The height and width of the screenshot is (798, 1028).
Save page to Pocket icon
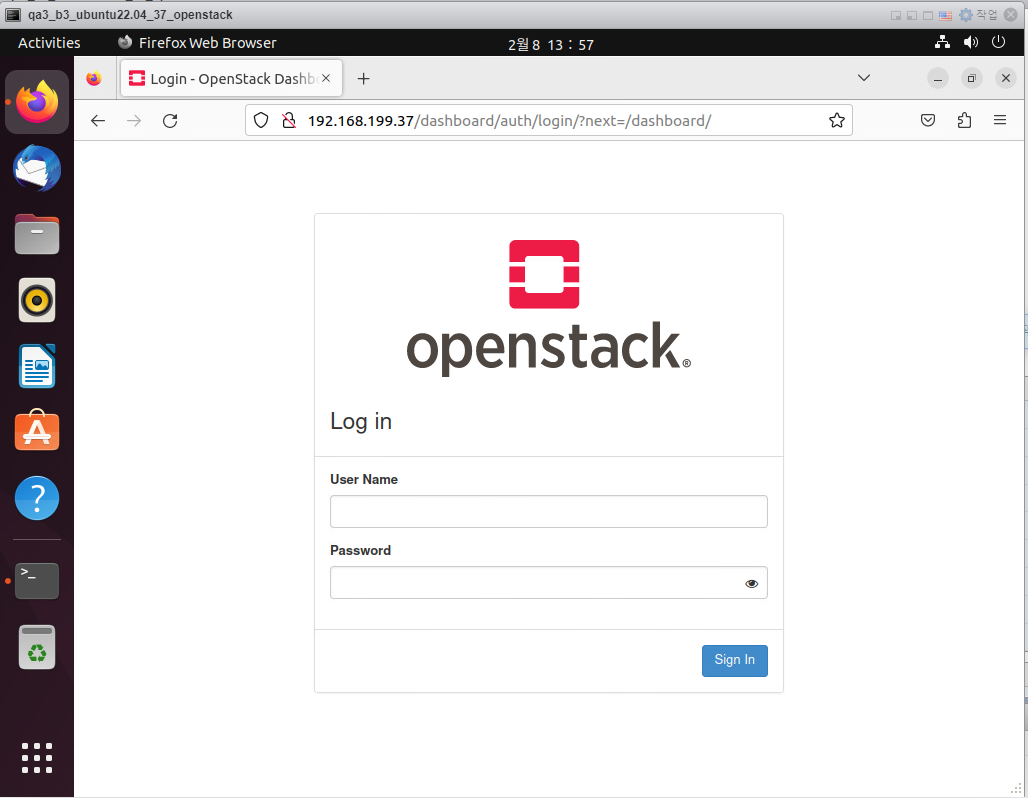[x=928, y=121]
